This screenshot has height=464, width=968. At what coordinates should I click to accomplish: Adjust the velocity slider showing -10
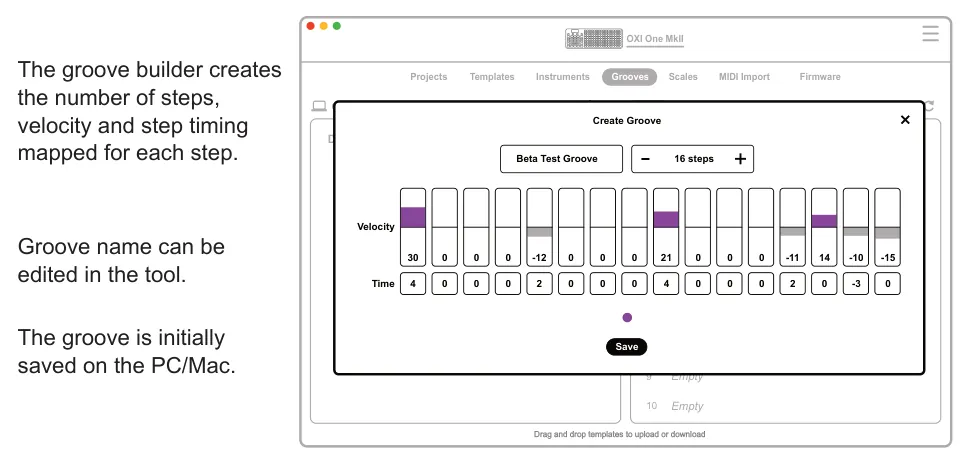(x=856, y=227)
